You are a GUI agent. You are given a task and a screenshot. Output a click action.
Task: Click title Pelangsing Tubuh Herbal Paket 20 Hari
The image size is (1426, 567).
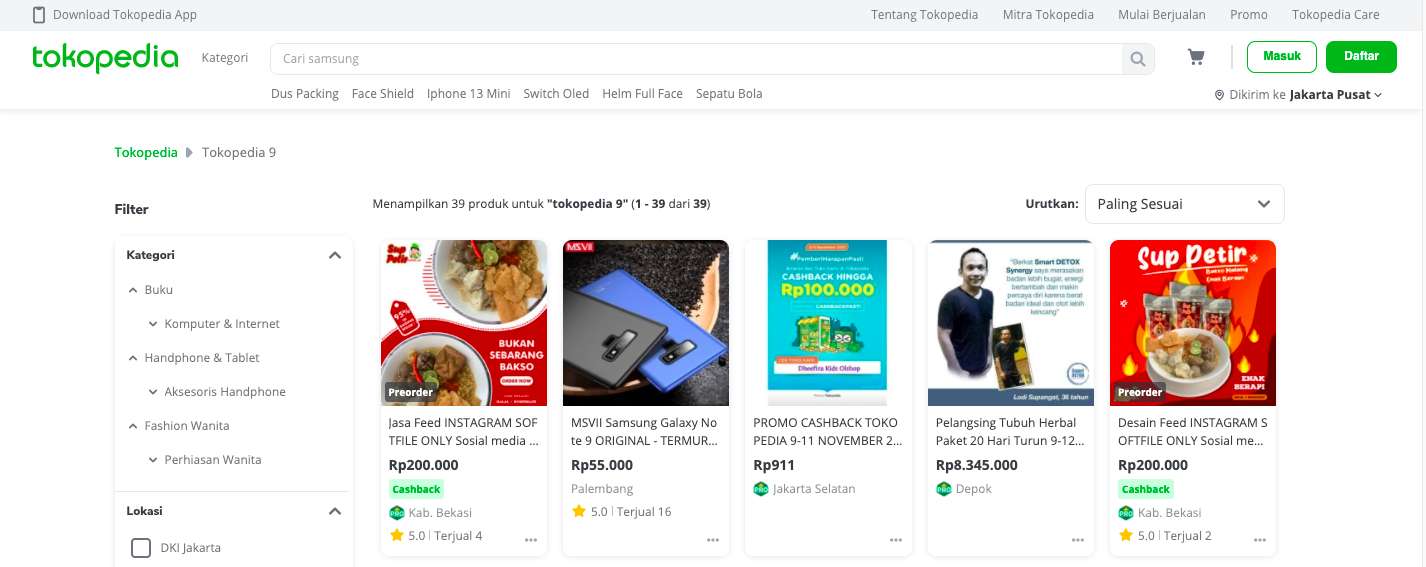(1009, 431)
